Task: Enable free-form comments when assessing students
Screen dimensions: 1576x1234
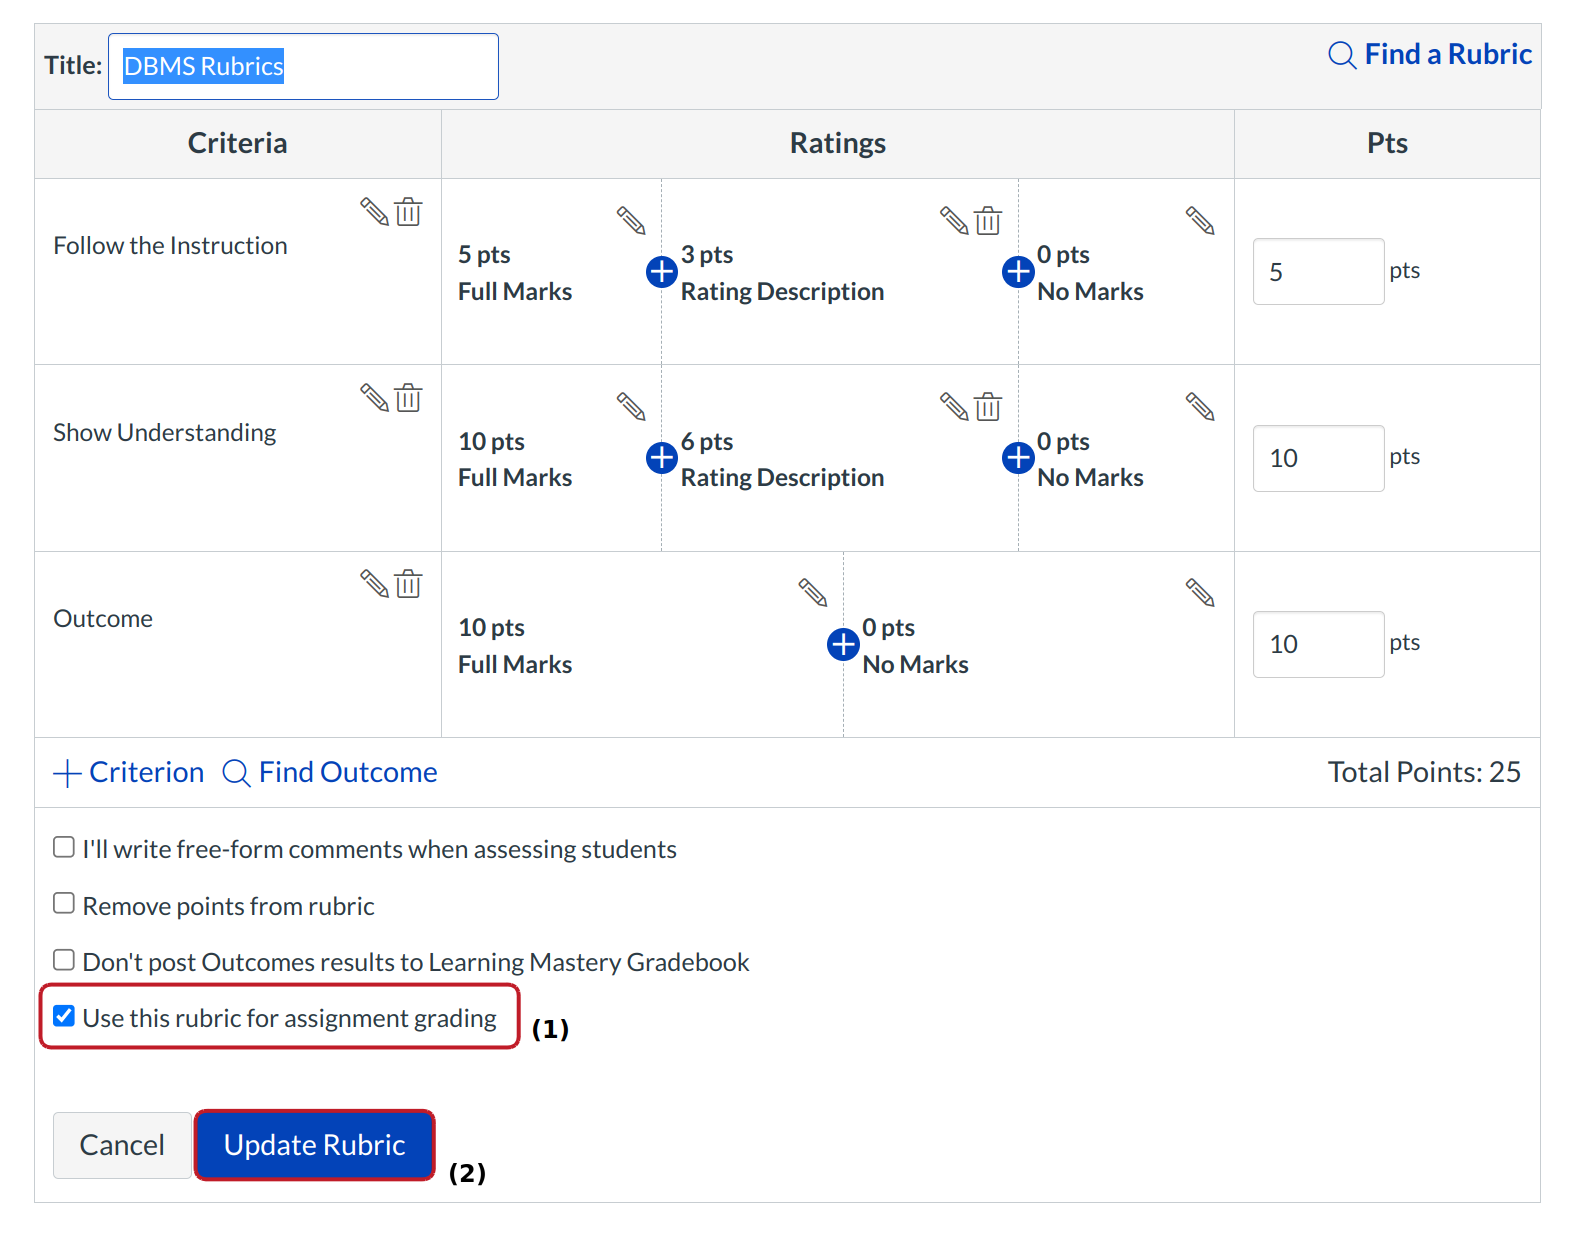Action: coord(64,848)
